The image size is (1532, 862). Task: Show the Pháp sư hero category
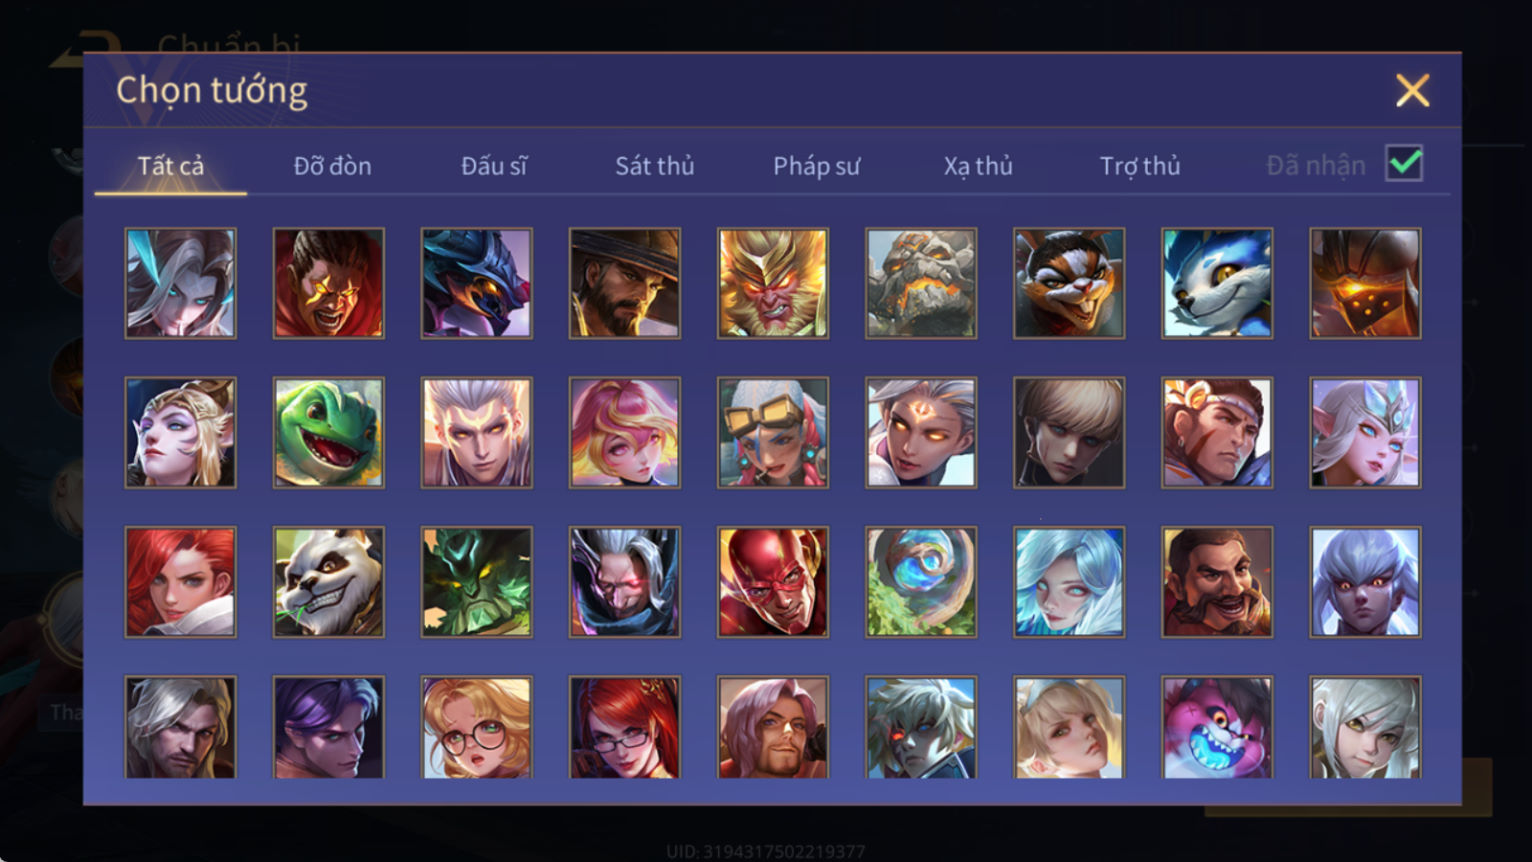coord(816,166)
